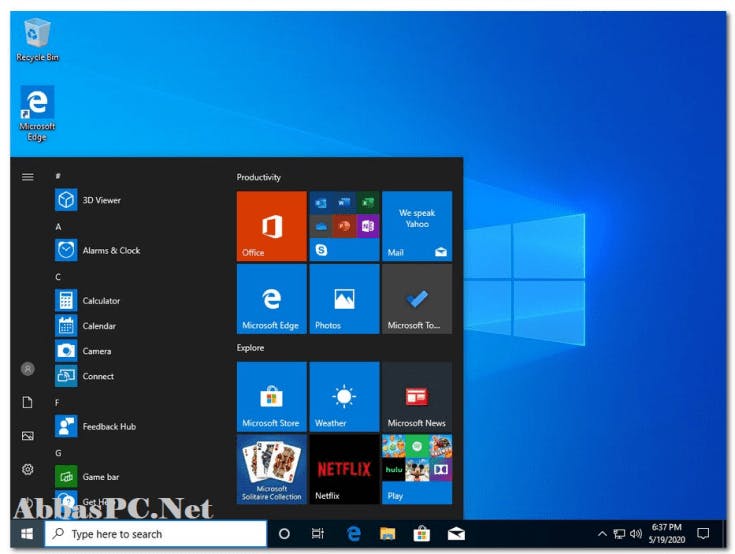The width and height of the screenshot is (735, 554).
Task: Expand the Start menu hamburger navigation
Action: [x=28, y=177]
